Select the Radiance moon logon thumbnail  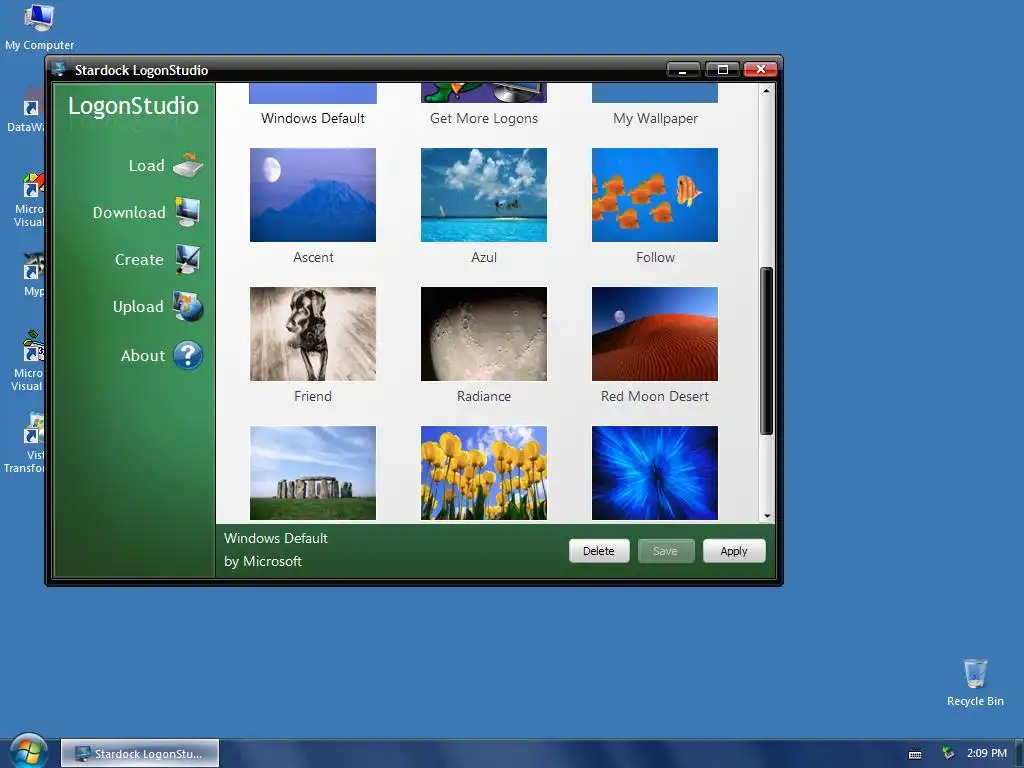pyautogui.click(x=484, y=334)
